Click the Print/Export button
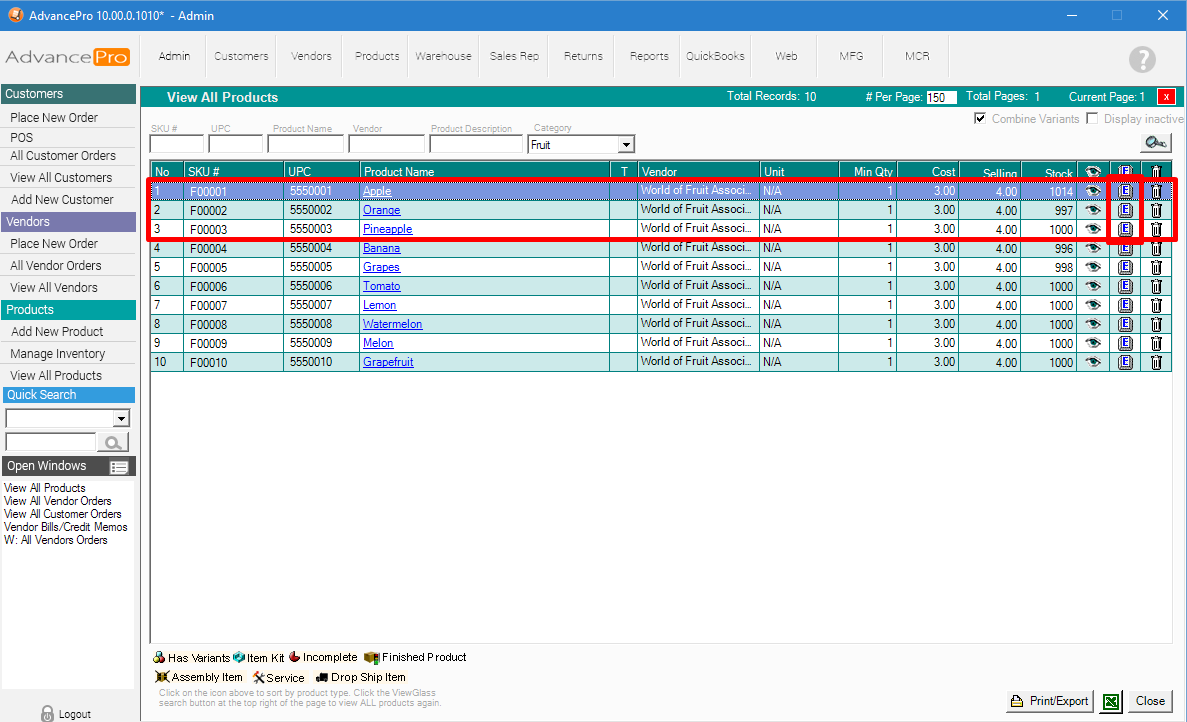The image size is (1187, 722). [1050, 701]
